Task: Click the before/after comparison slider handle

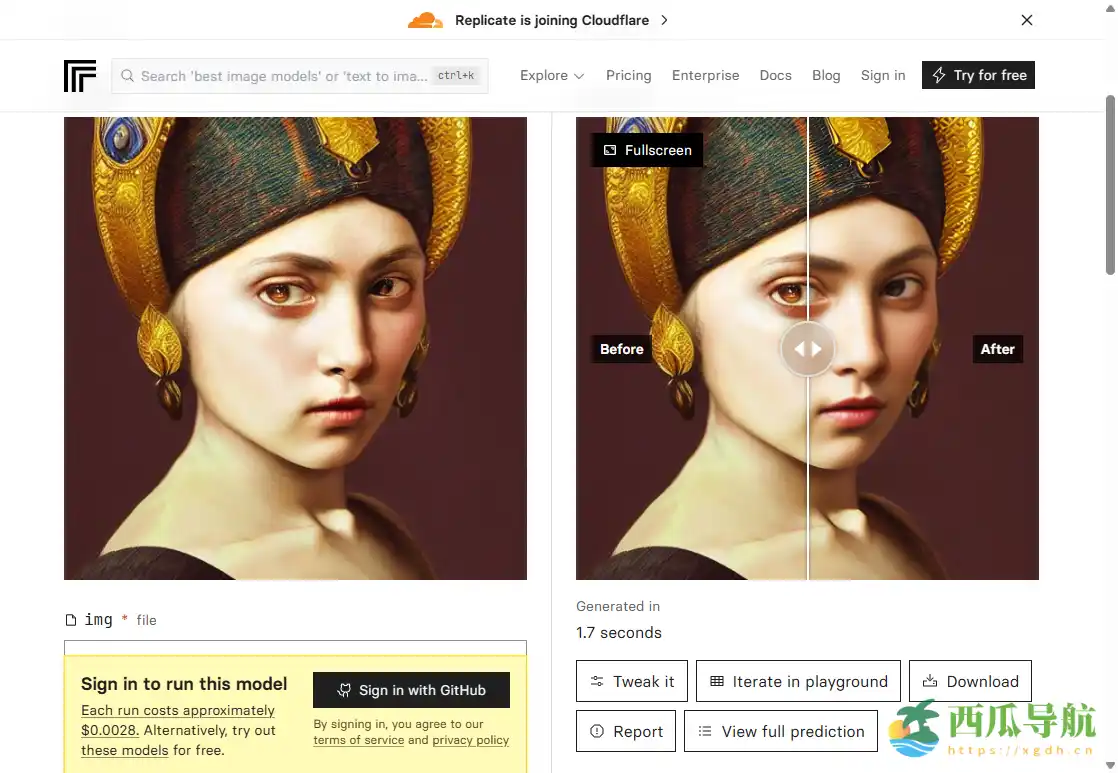Action: [807, 349]
